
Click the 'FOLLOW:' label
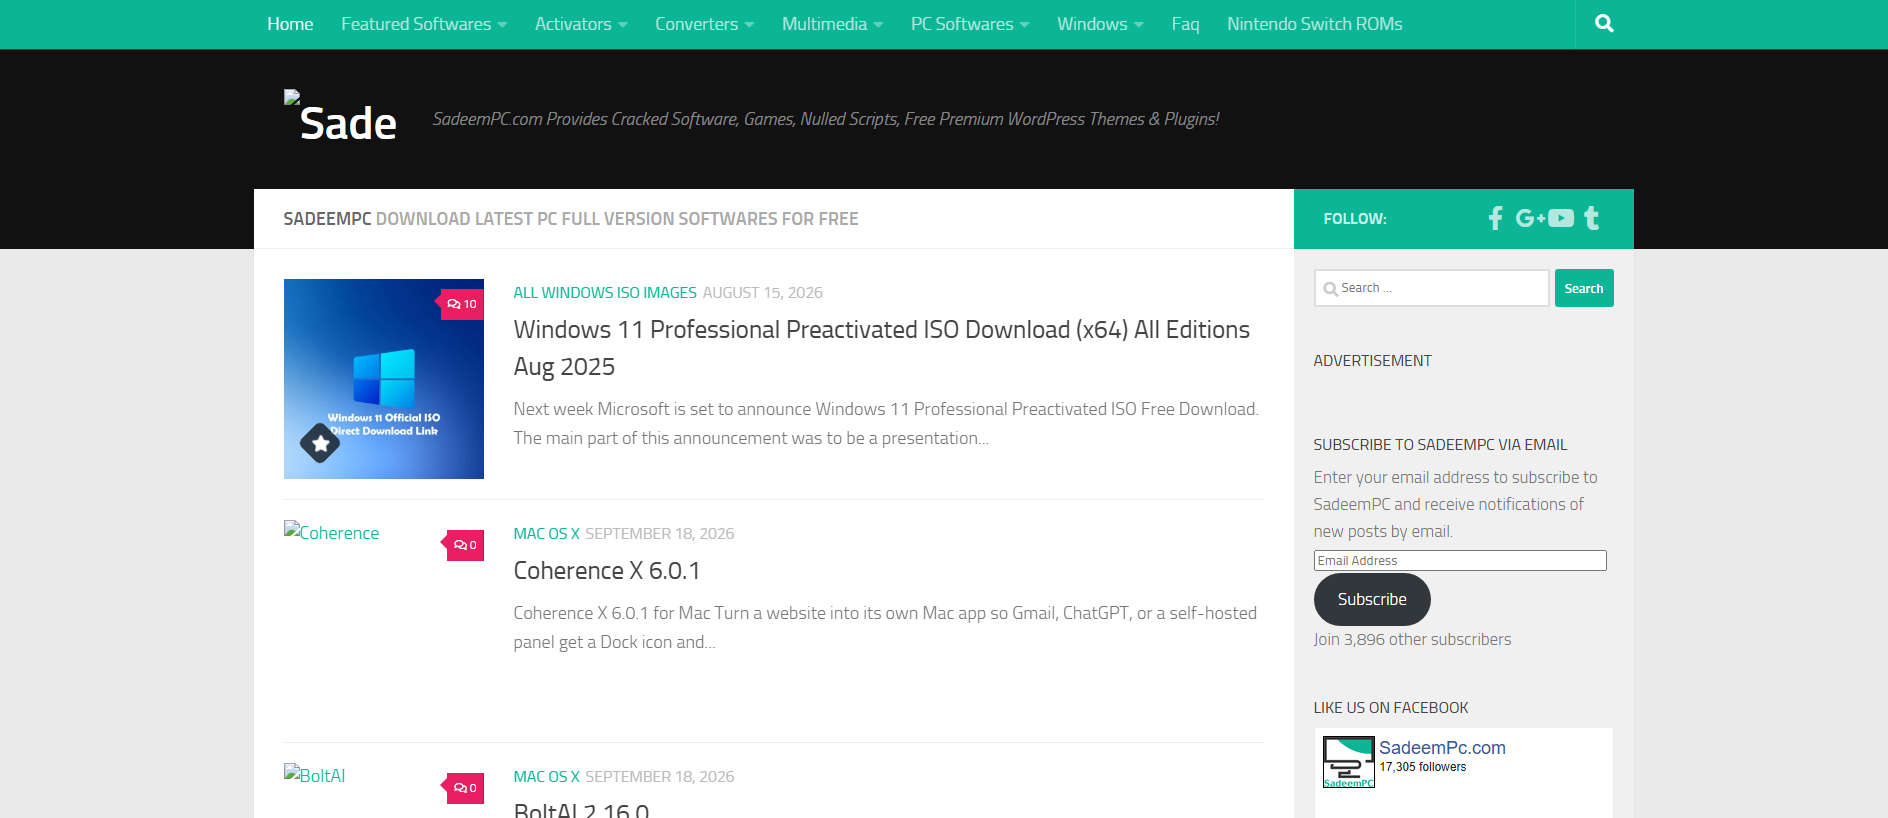pos(1355,219)
